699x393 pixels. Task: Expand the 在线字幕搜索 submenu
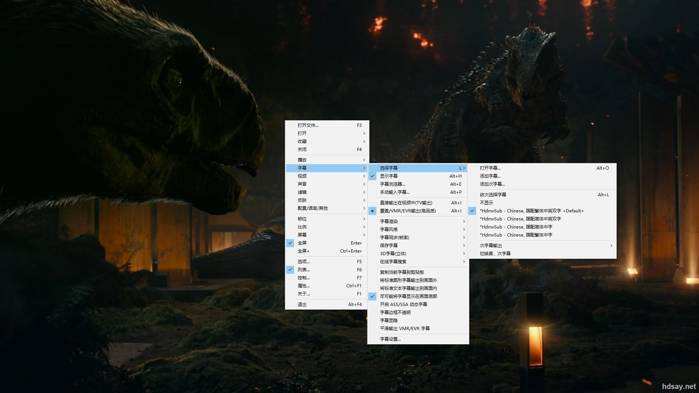click(x=418, y=262)
